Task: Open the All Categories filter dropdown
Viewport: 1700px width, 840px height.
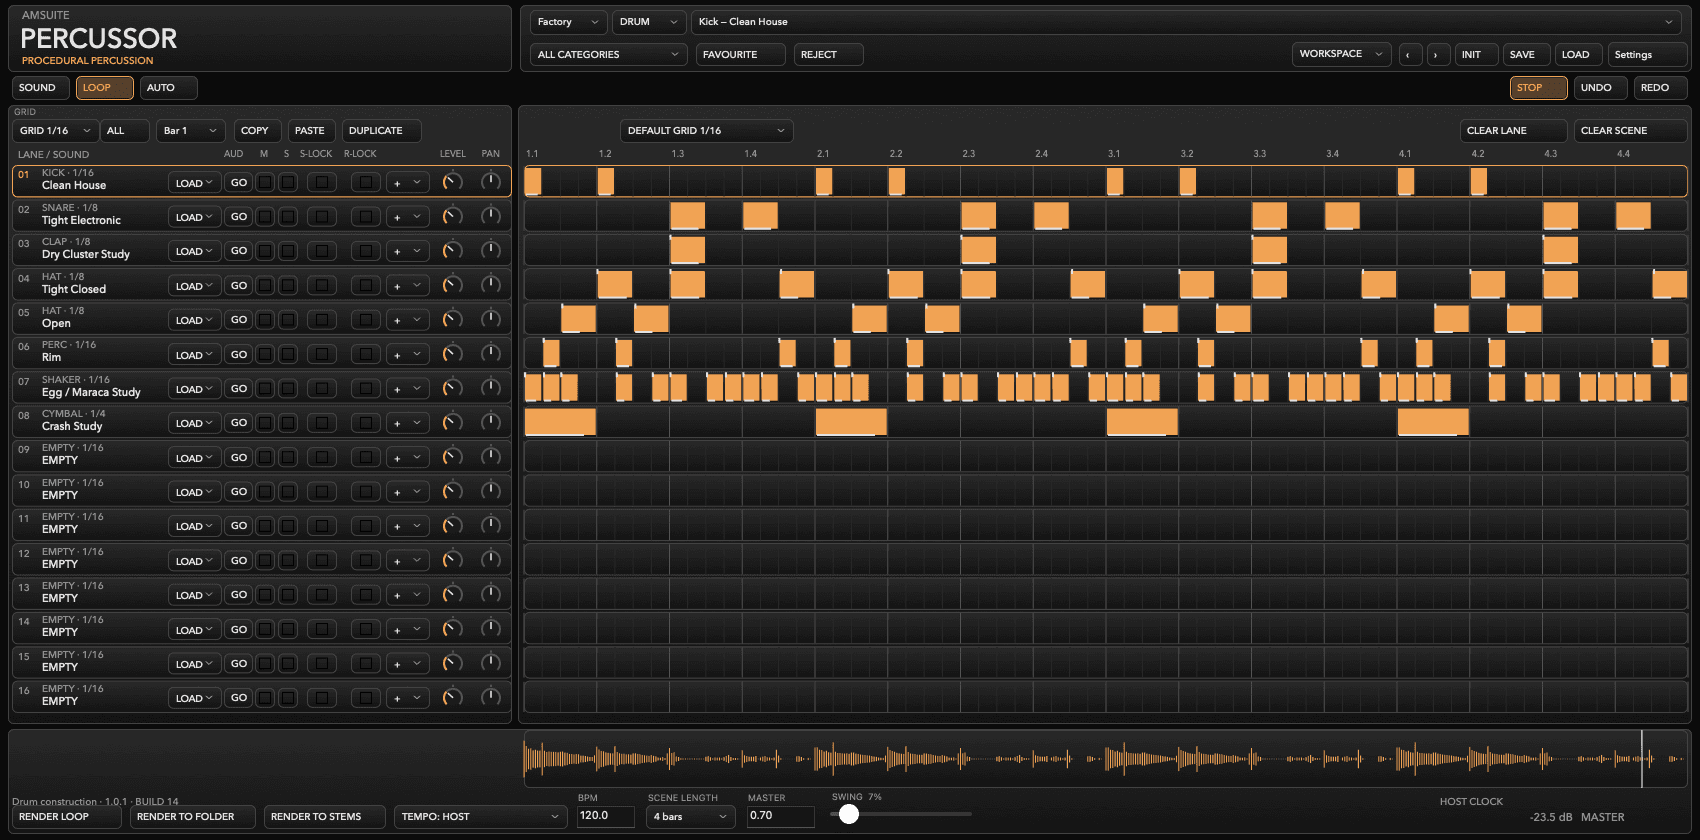Action: coord(608,55)
